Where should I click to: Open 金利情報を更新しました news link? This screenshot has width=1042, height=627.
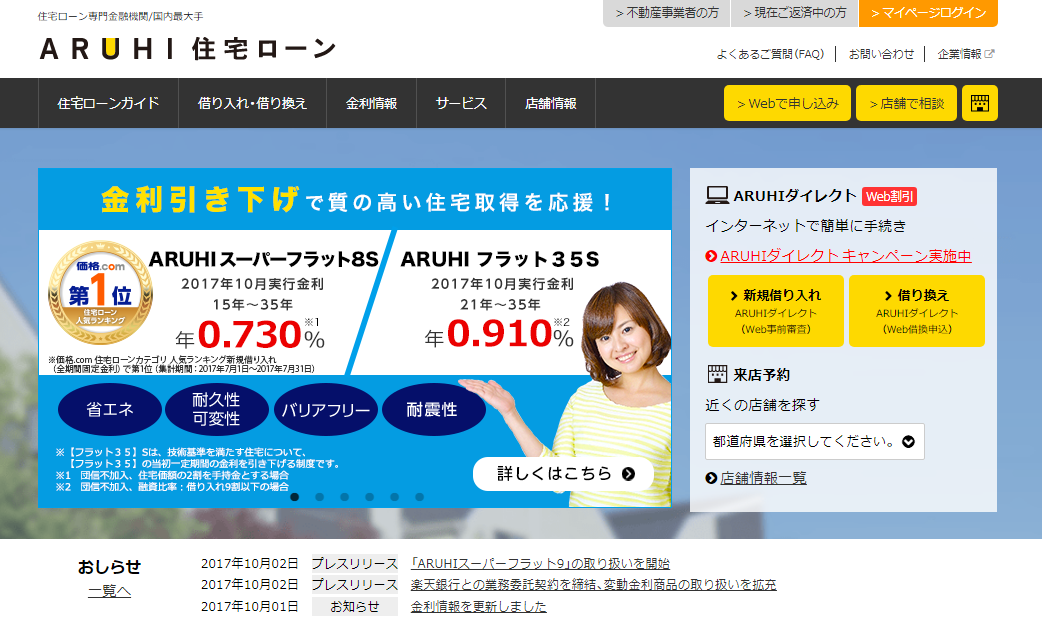coord(478,606)
